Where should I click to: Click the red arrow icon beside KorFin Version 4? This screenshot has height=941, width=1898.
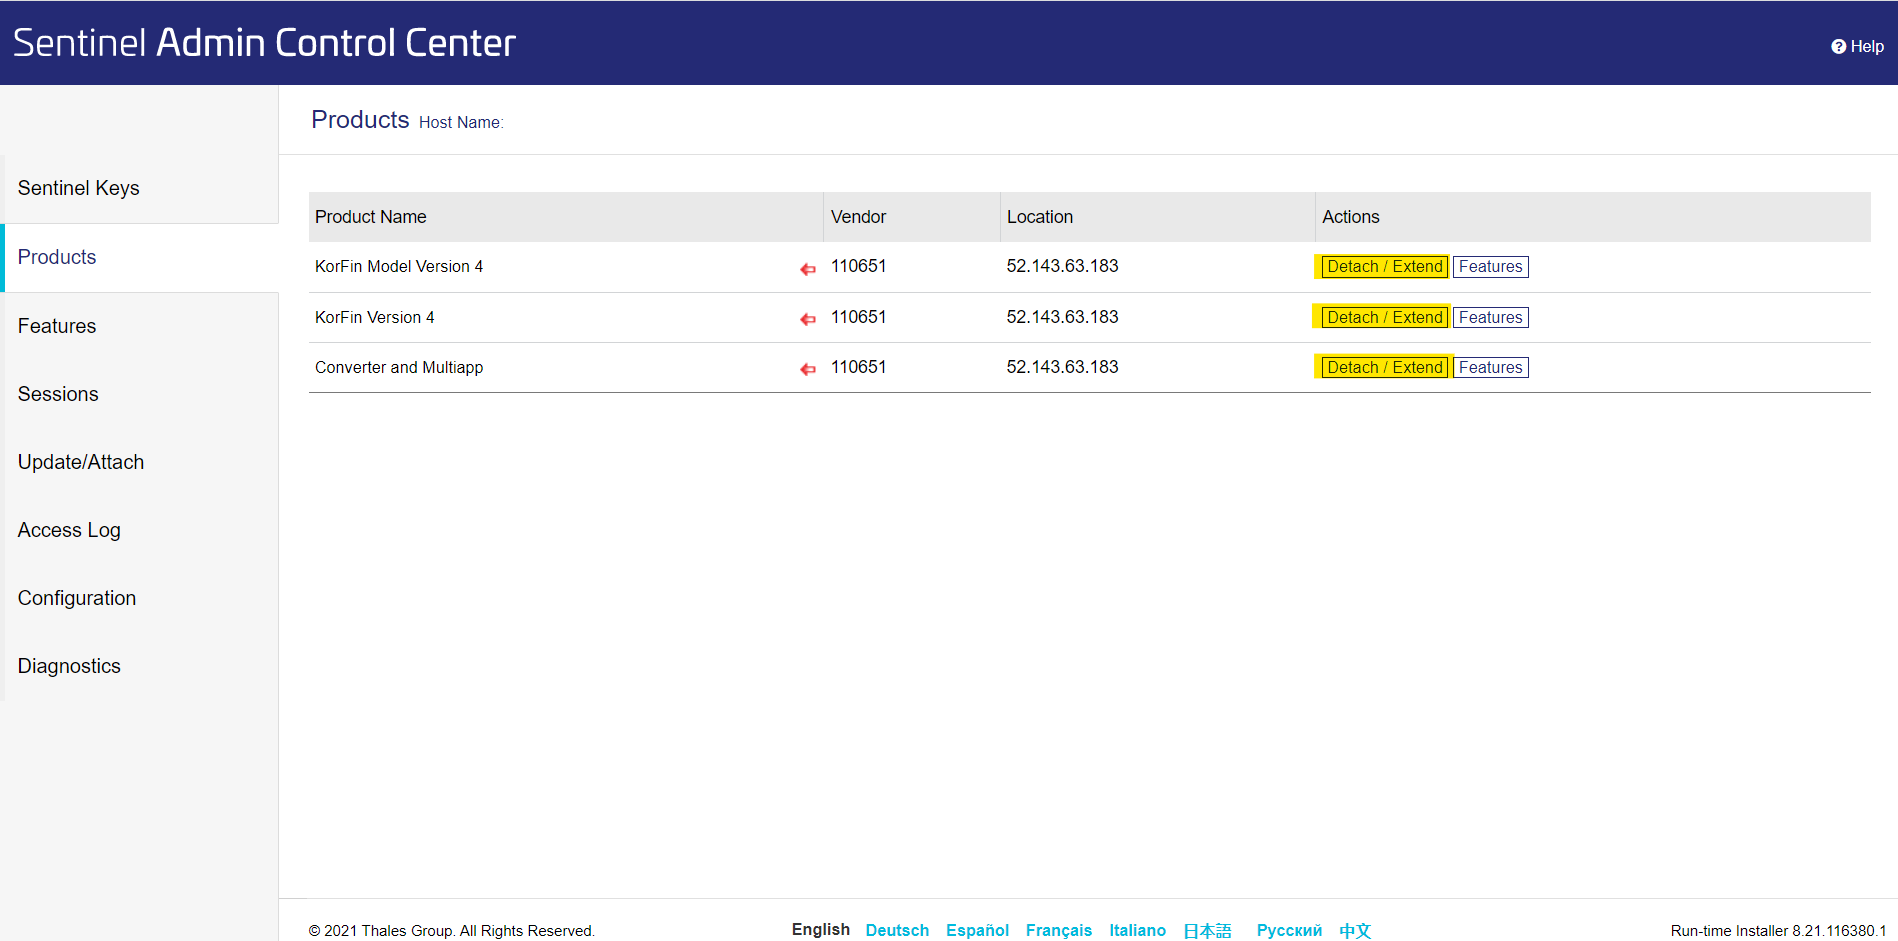point(807,319)
